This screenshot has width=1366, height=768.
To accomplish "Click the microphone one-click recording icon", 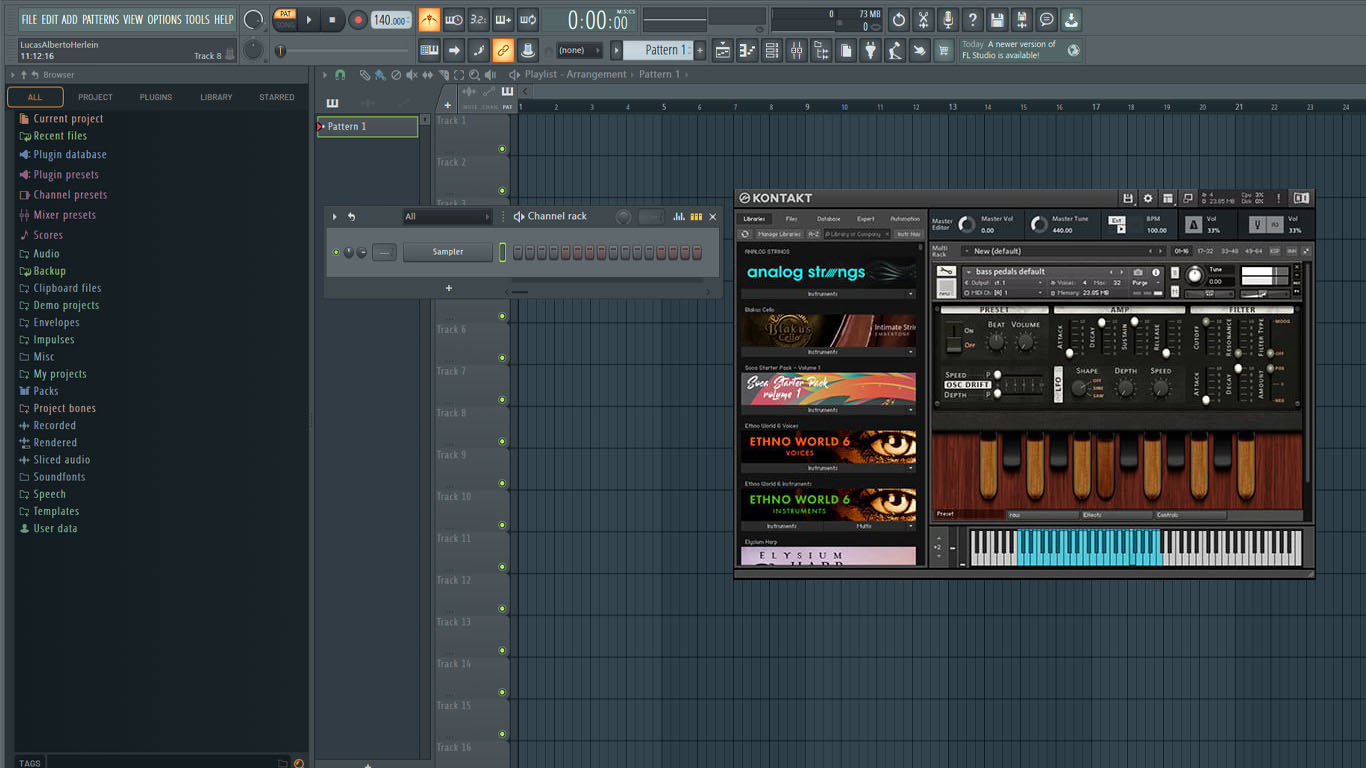I will tap(947, 19).
